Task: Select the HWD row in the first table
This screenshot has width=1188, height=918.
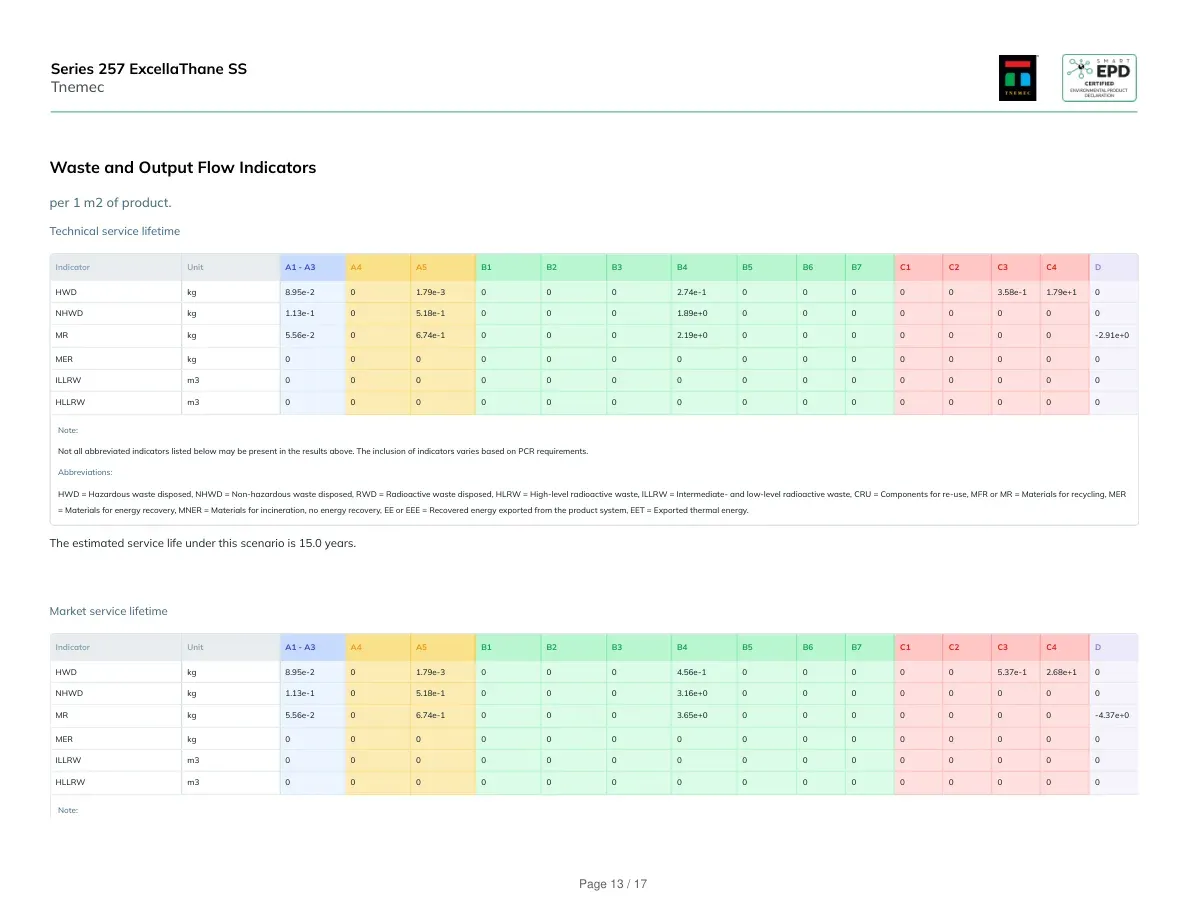Action: [594, 292]
